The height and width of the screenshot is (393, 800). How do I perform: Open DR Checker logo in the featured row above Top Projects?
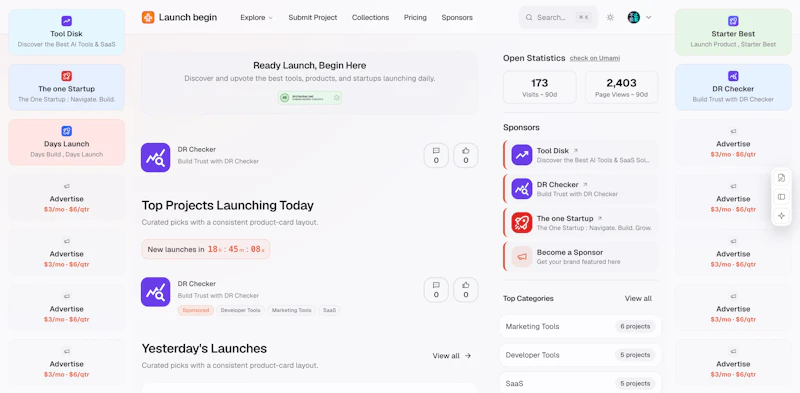pyautogui.click(x=156, y=157)
